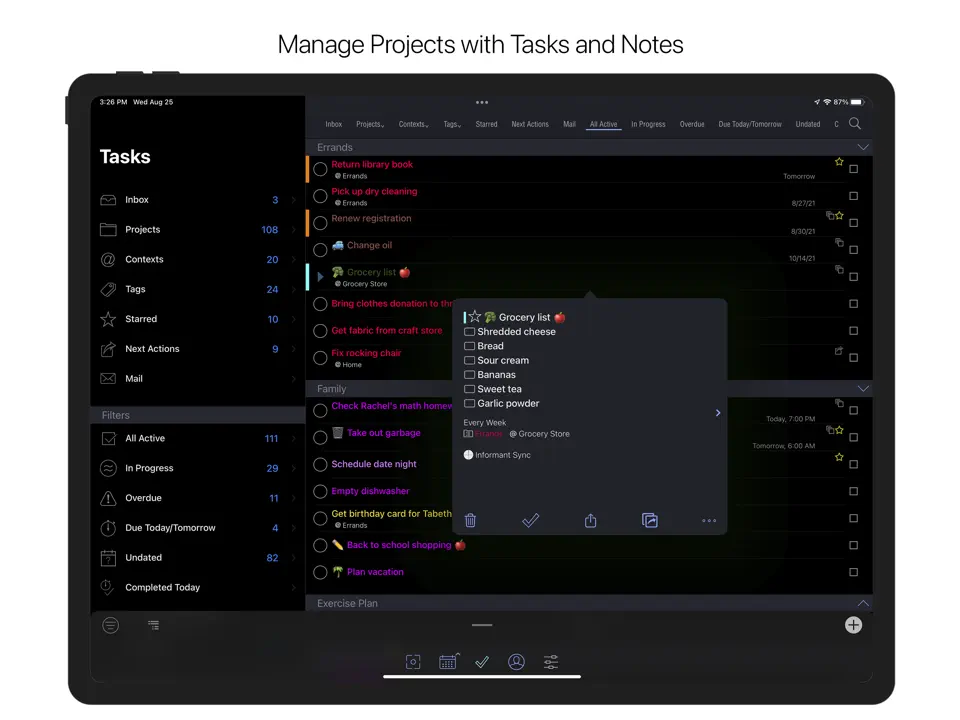
Task: Delete the Grocery list task with trash icon
Action: [x=470, y=520]
